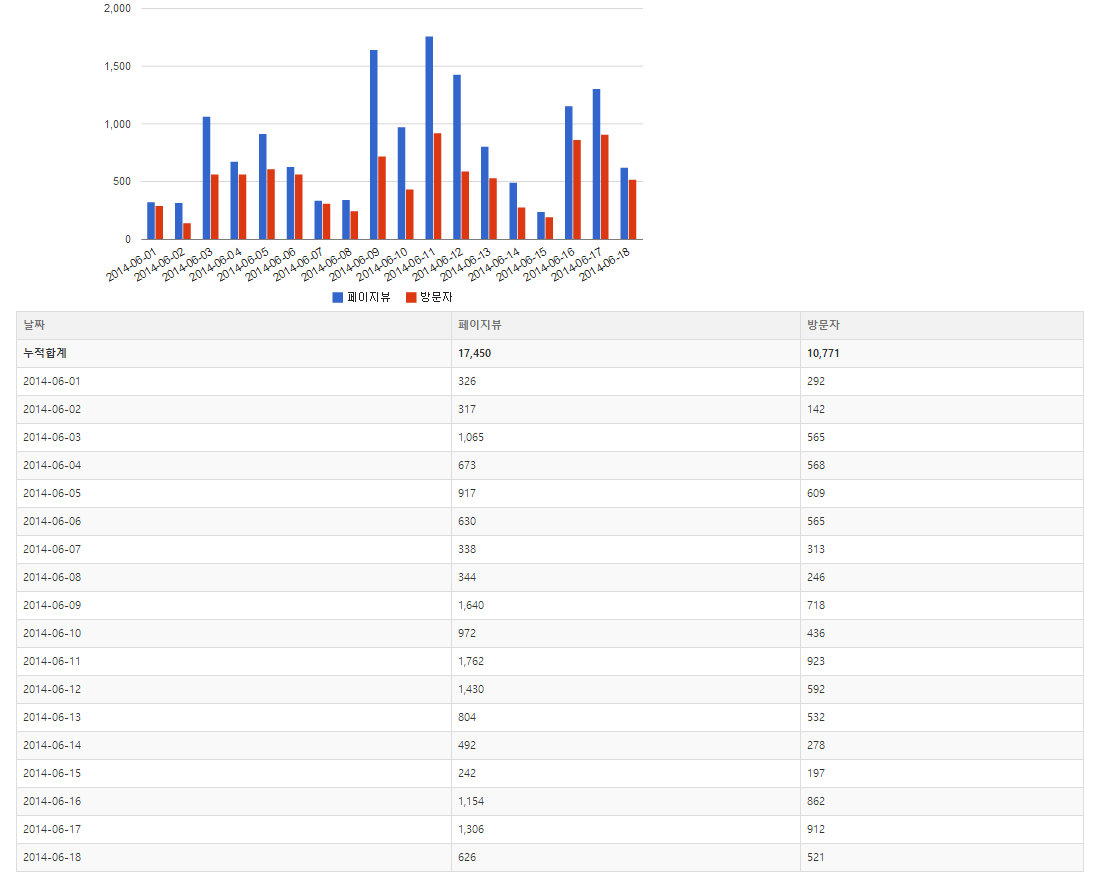Viewport: 1100px width, 886px height.
Task: Click the red 방문자 legend swatch
Action: tap(410, 298)
